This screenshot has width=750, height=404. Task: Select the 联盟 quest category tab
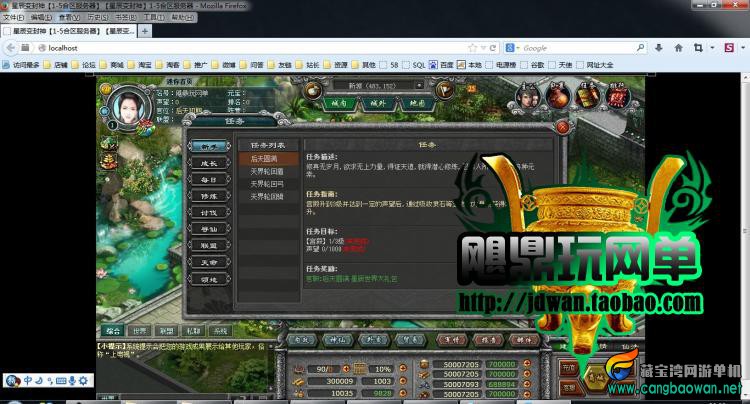click(210, 246)
